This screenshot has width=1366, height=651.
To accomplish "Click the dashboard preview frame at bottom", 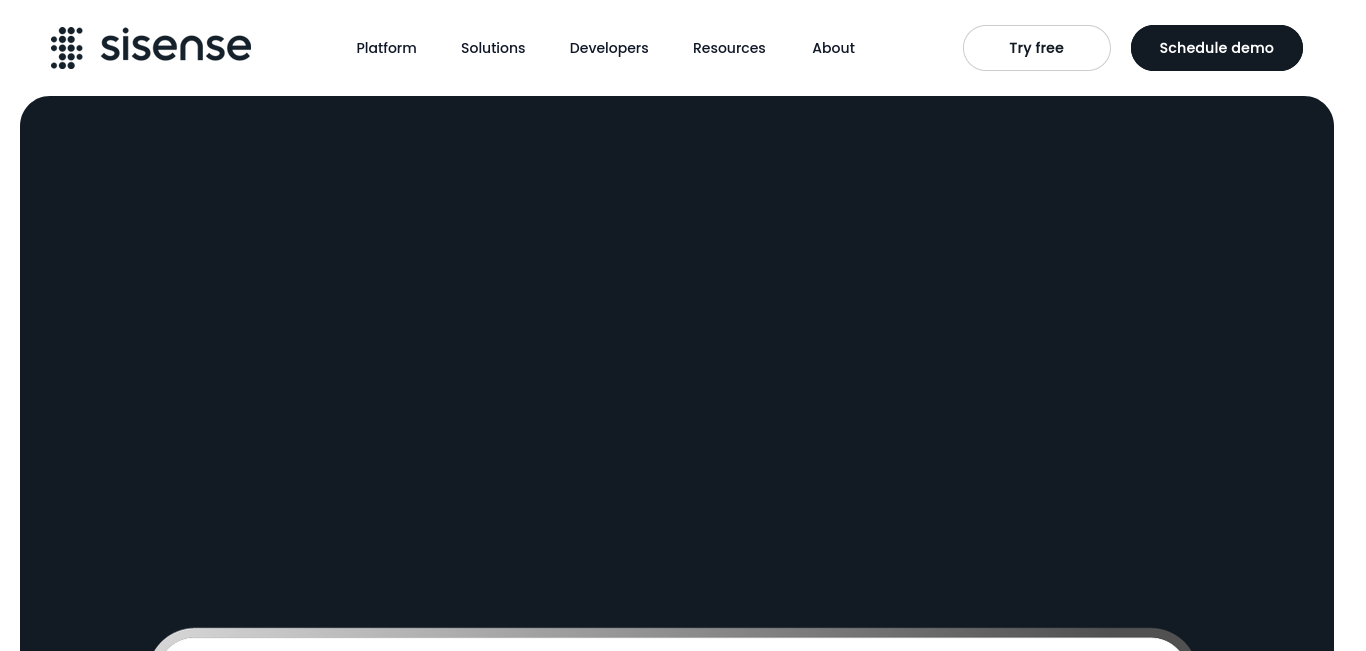I will [x=672, y=645].
